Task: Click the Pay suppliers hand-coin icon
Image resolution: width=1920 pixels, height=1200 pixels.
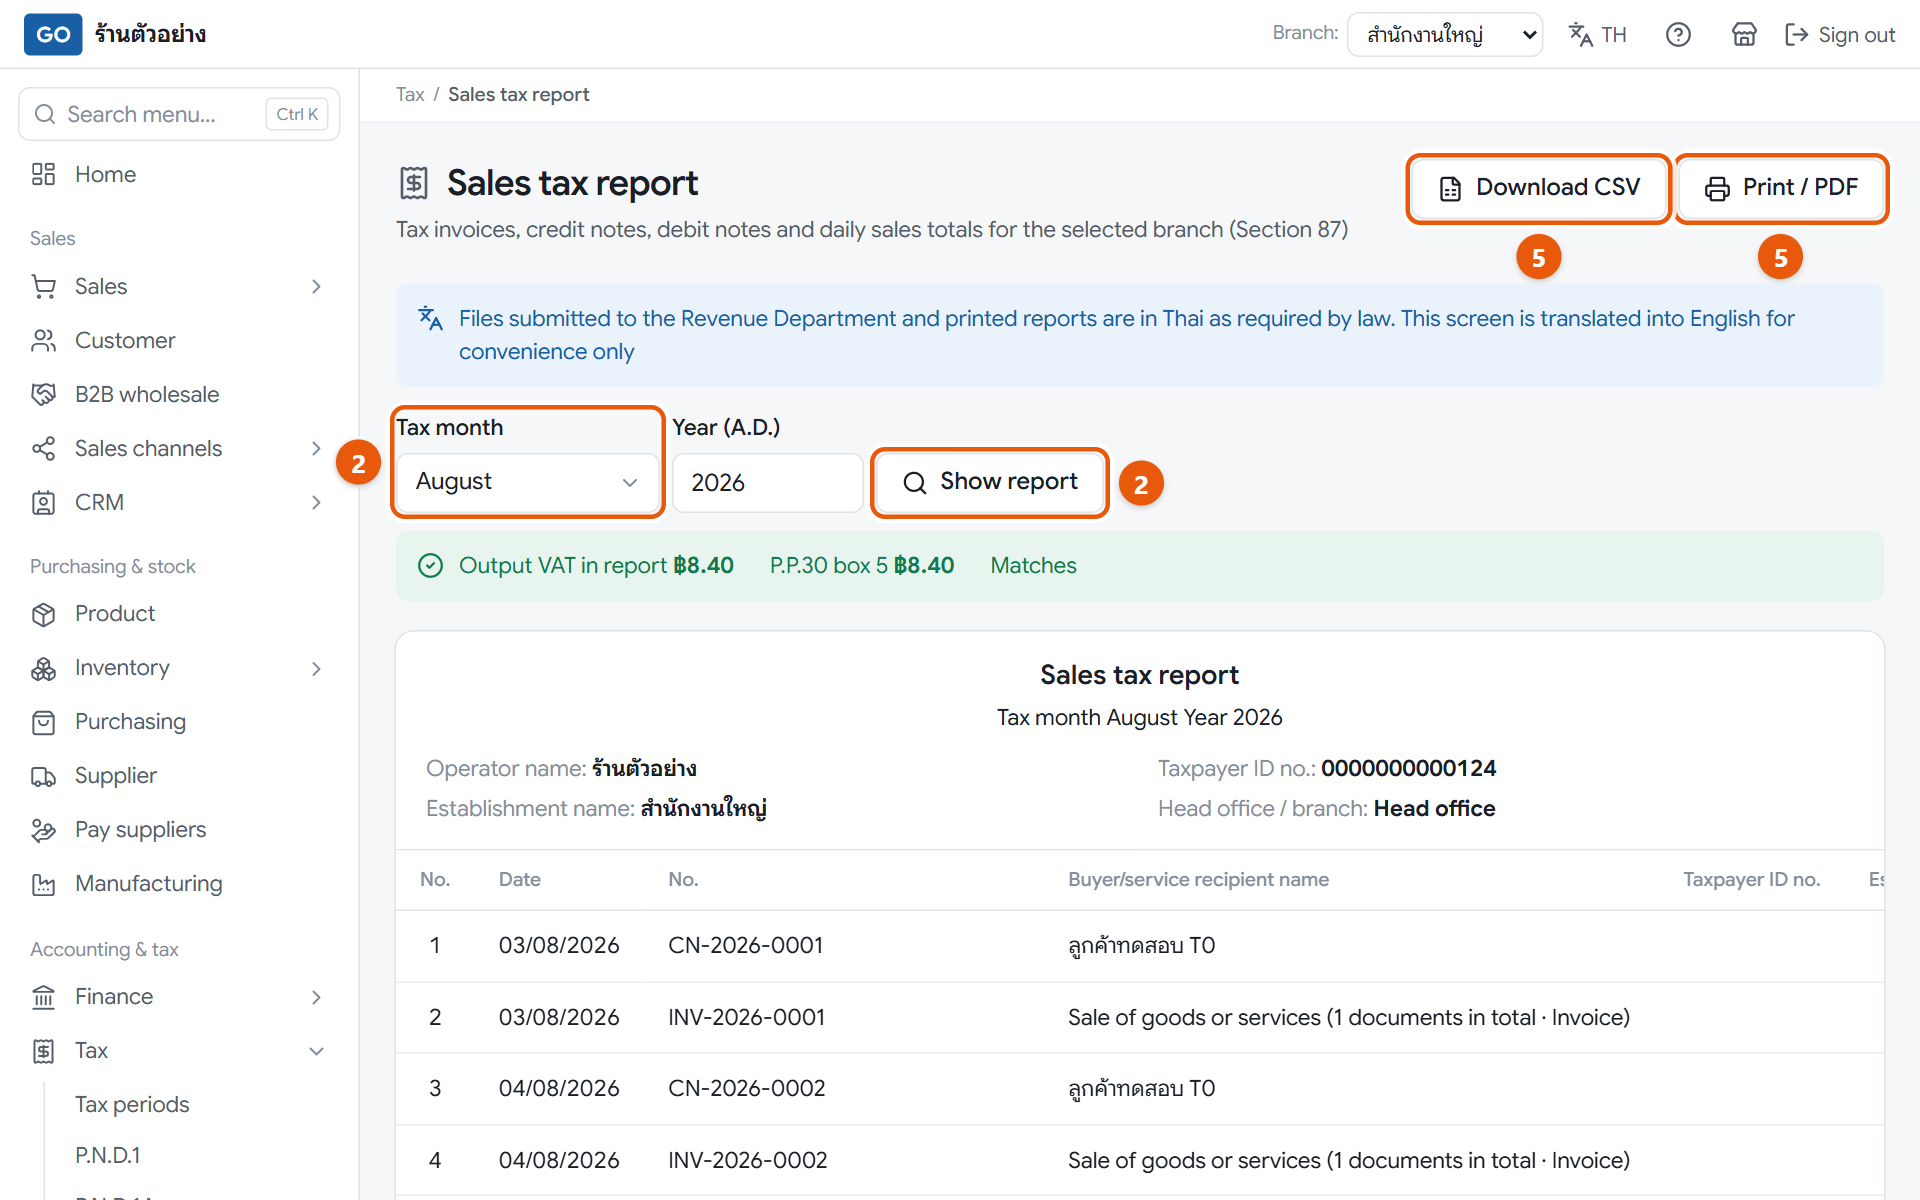Action: (x=43, y=830)
